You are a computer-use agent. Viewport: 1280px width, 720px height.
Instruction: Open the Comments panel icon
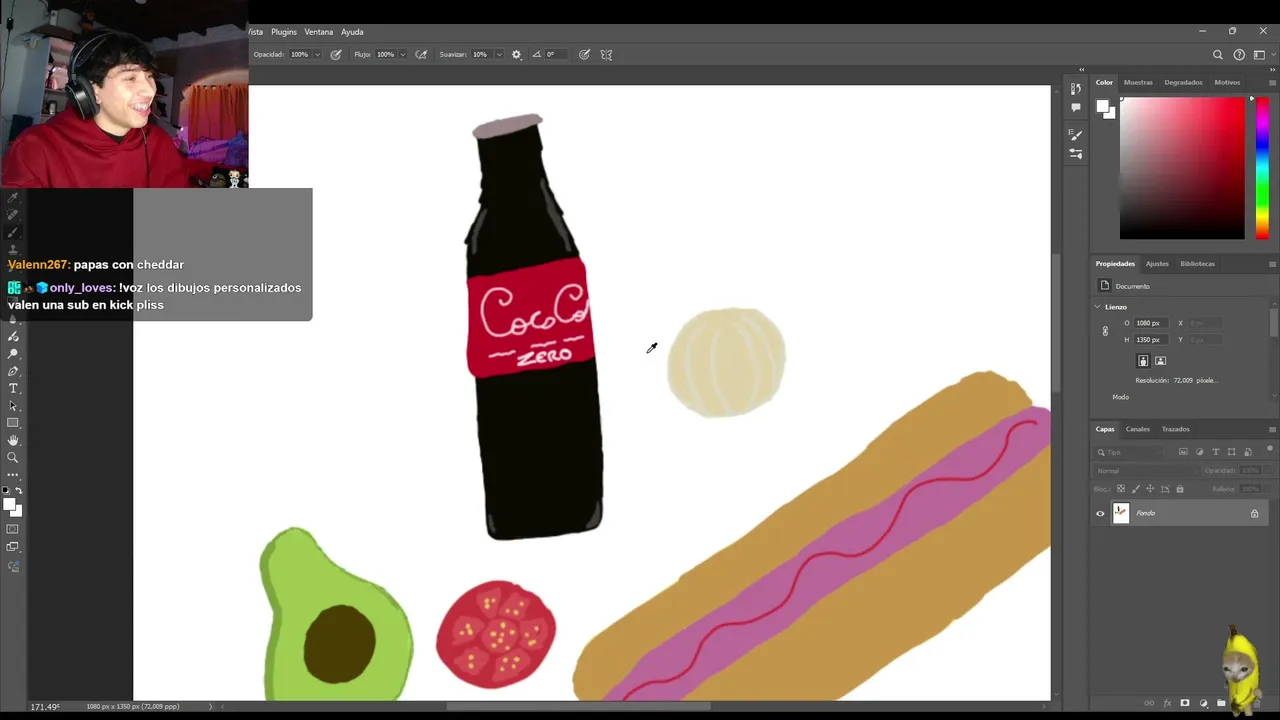pyautogui.click(x=1076, y=107)
